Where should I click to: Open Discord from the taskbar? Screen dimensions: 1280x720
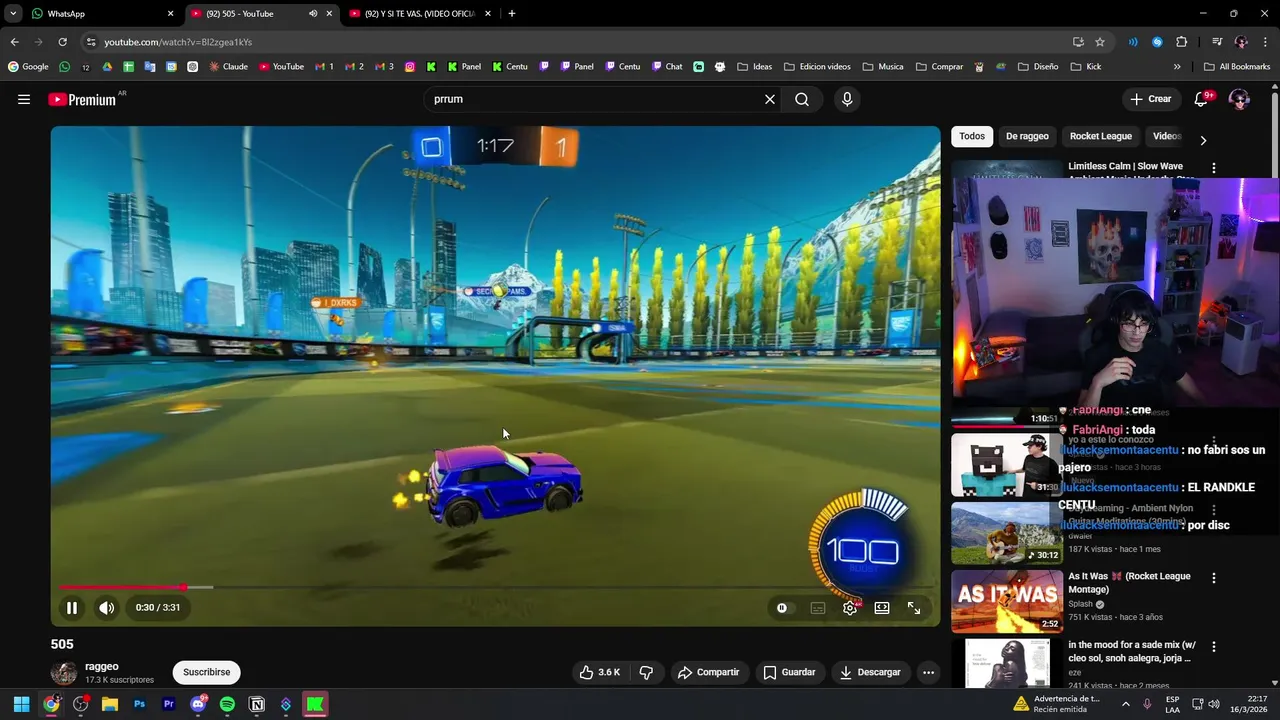(x=198, y=704)
